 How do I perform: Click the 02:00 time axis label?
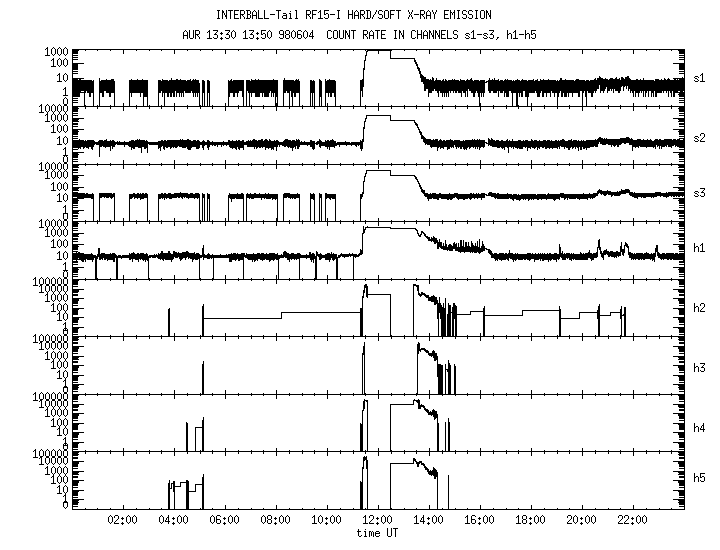[122, 520]
